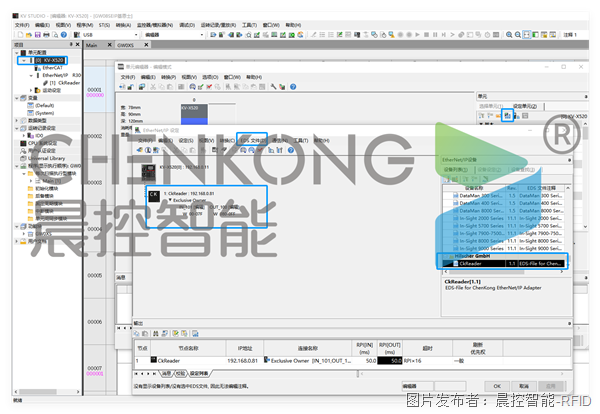Image resolution: width=600 pixels, height=414 pixels.
Task: Click the CK device icon in scan list
Action: pos(154,196)
